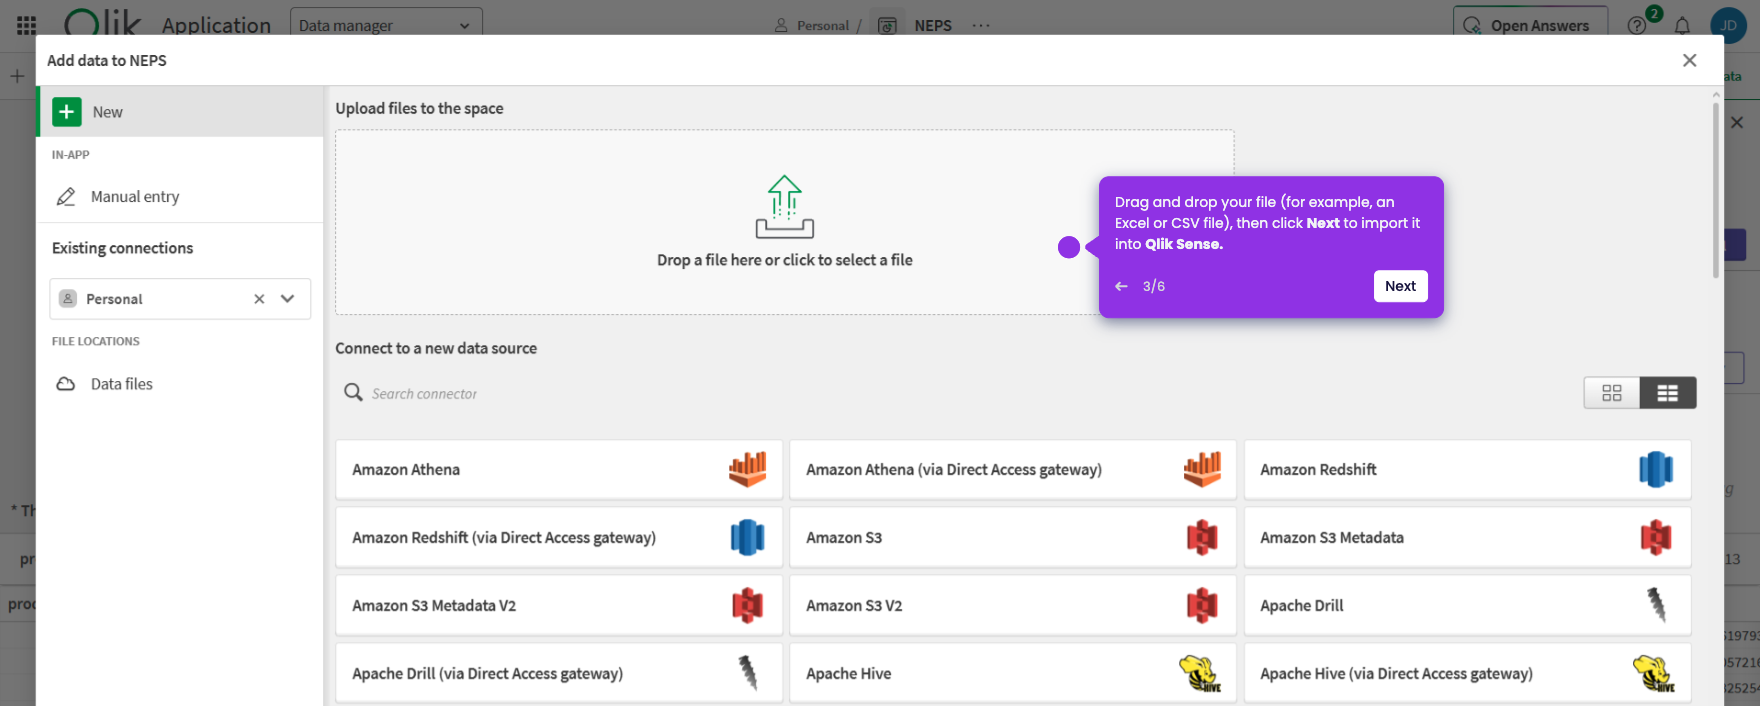Click the NEPS app sheet icon
Screen dimensions: 1760x706
[887, 26]
